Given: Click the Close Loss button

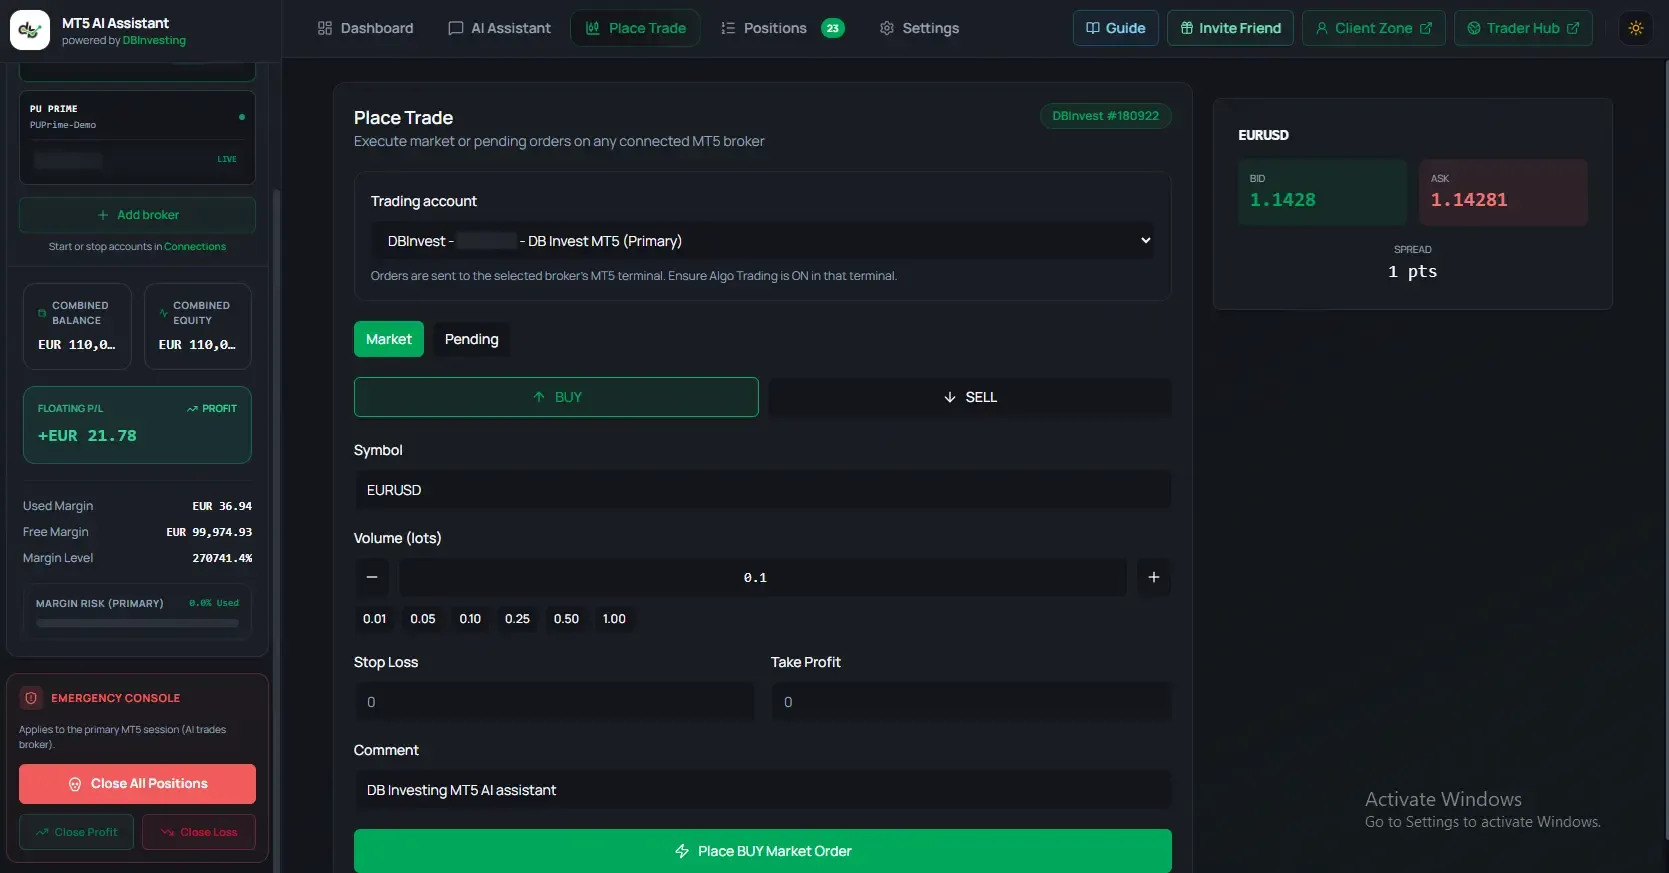Looking at the screenshot, I should coord(199,832).
